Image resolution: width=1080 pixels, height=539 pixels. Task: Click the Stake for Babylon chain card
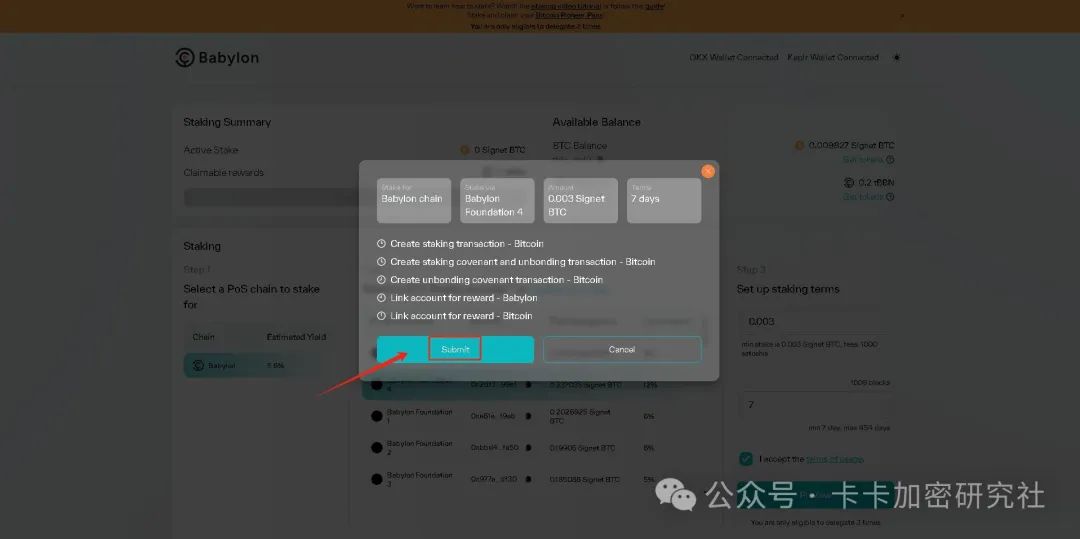click(414, 201)
